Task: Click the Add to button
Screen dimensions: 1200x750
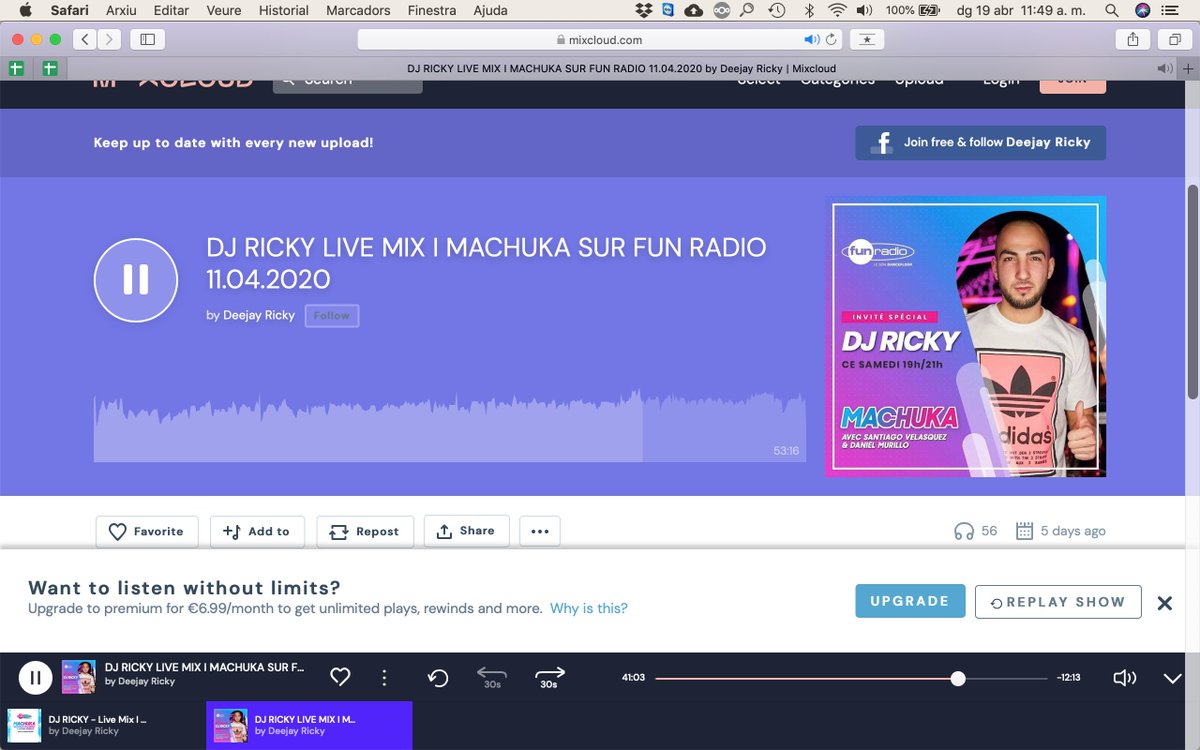Action: 256,531
